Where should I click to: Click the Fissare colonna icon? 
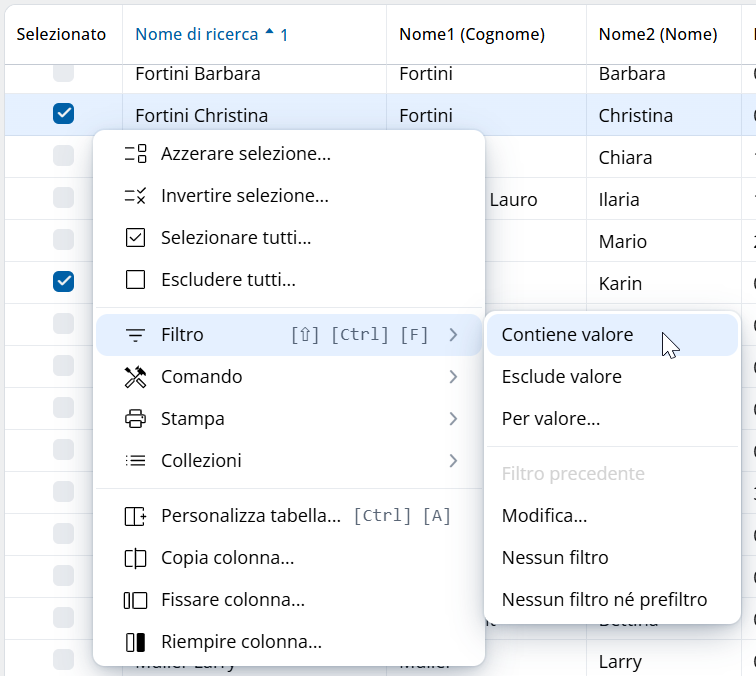135,600
